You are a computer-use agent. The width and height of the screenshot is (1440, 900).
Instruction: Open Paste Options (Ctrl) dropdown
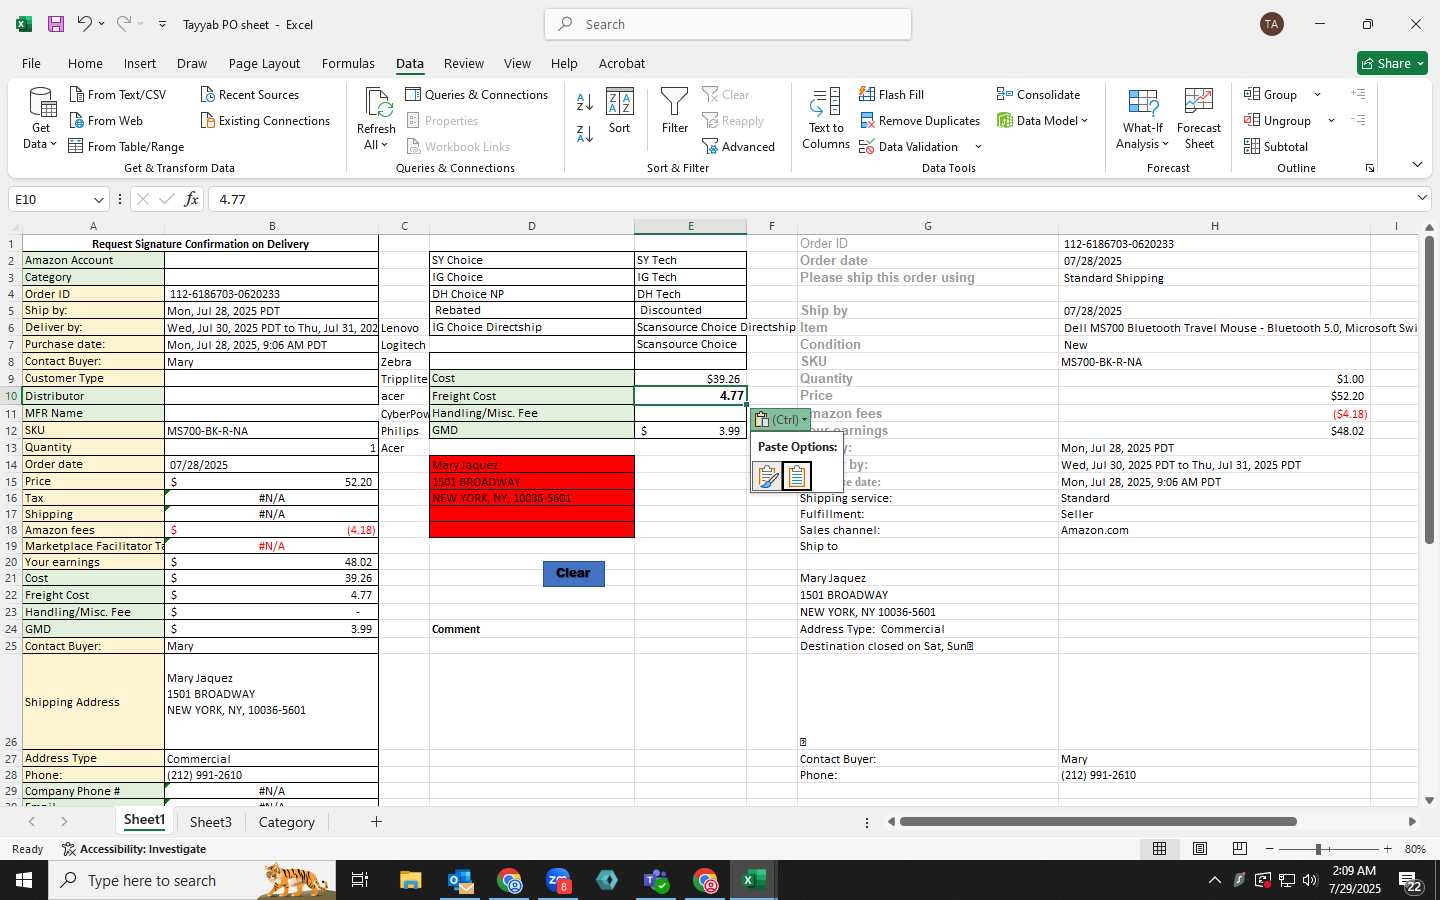[781, 420]
